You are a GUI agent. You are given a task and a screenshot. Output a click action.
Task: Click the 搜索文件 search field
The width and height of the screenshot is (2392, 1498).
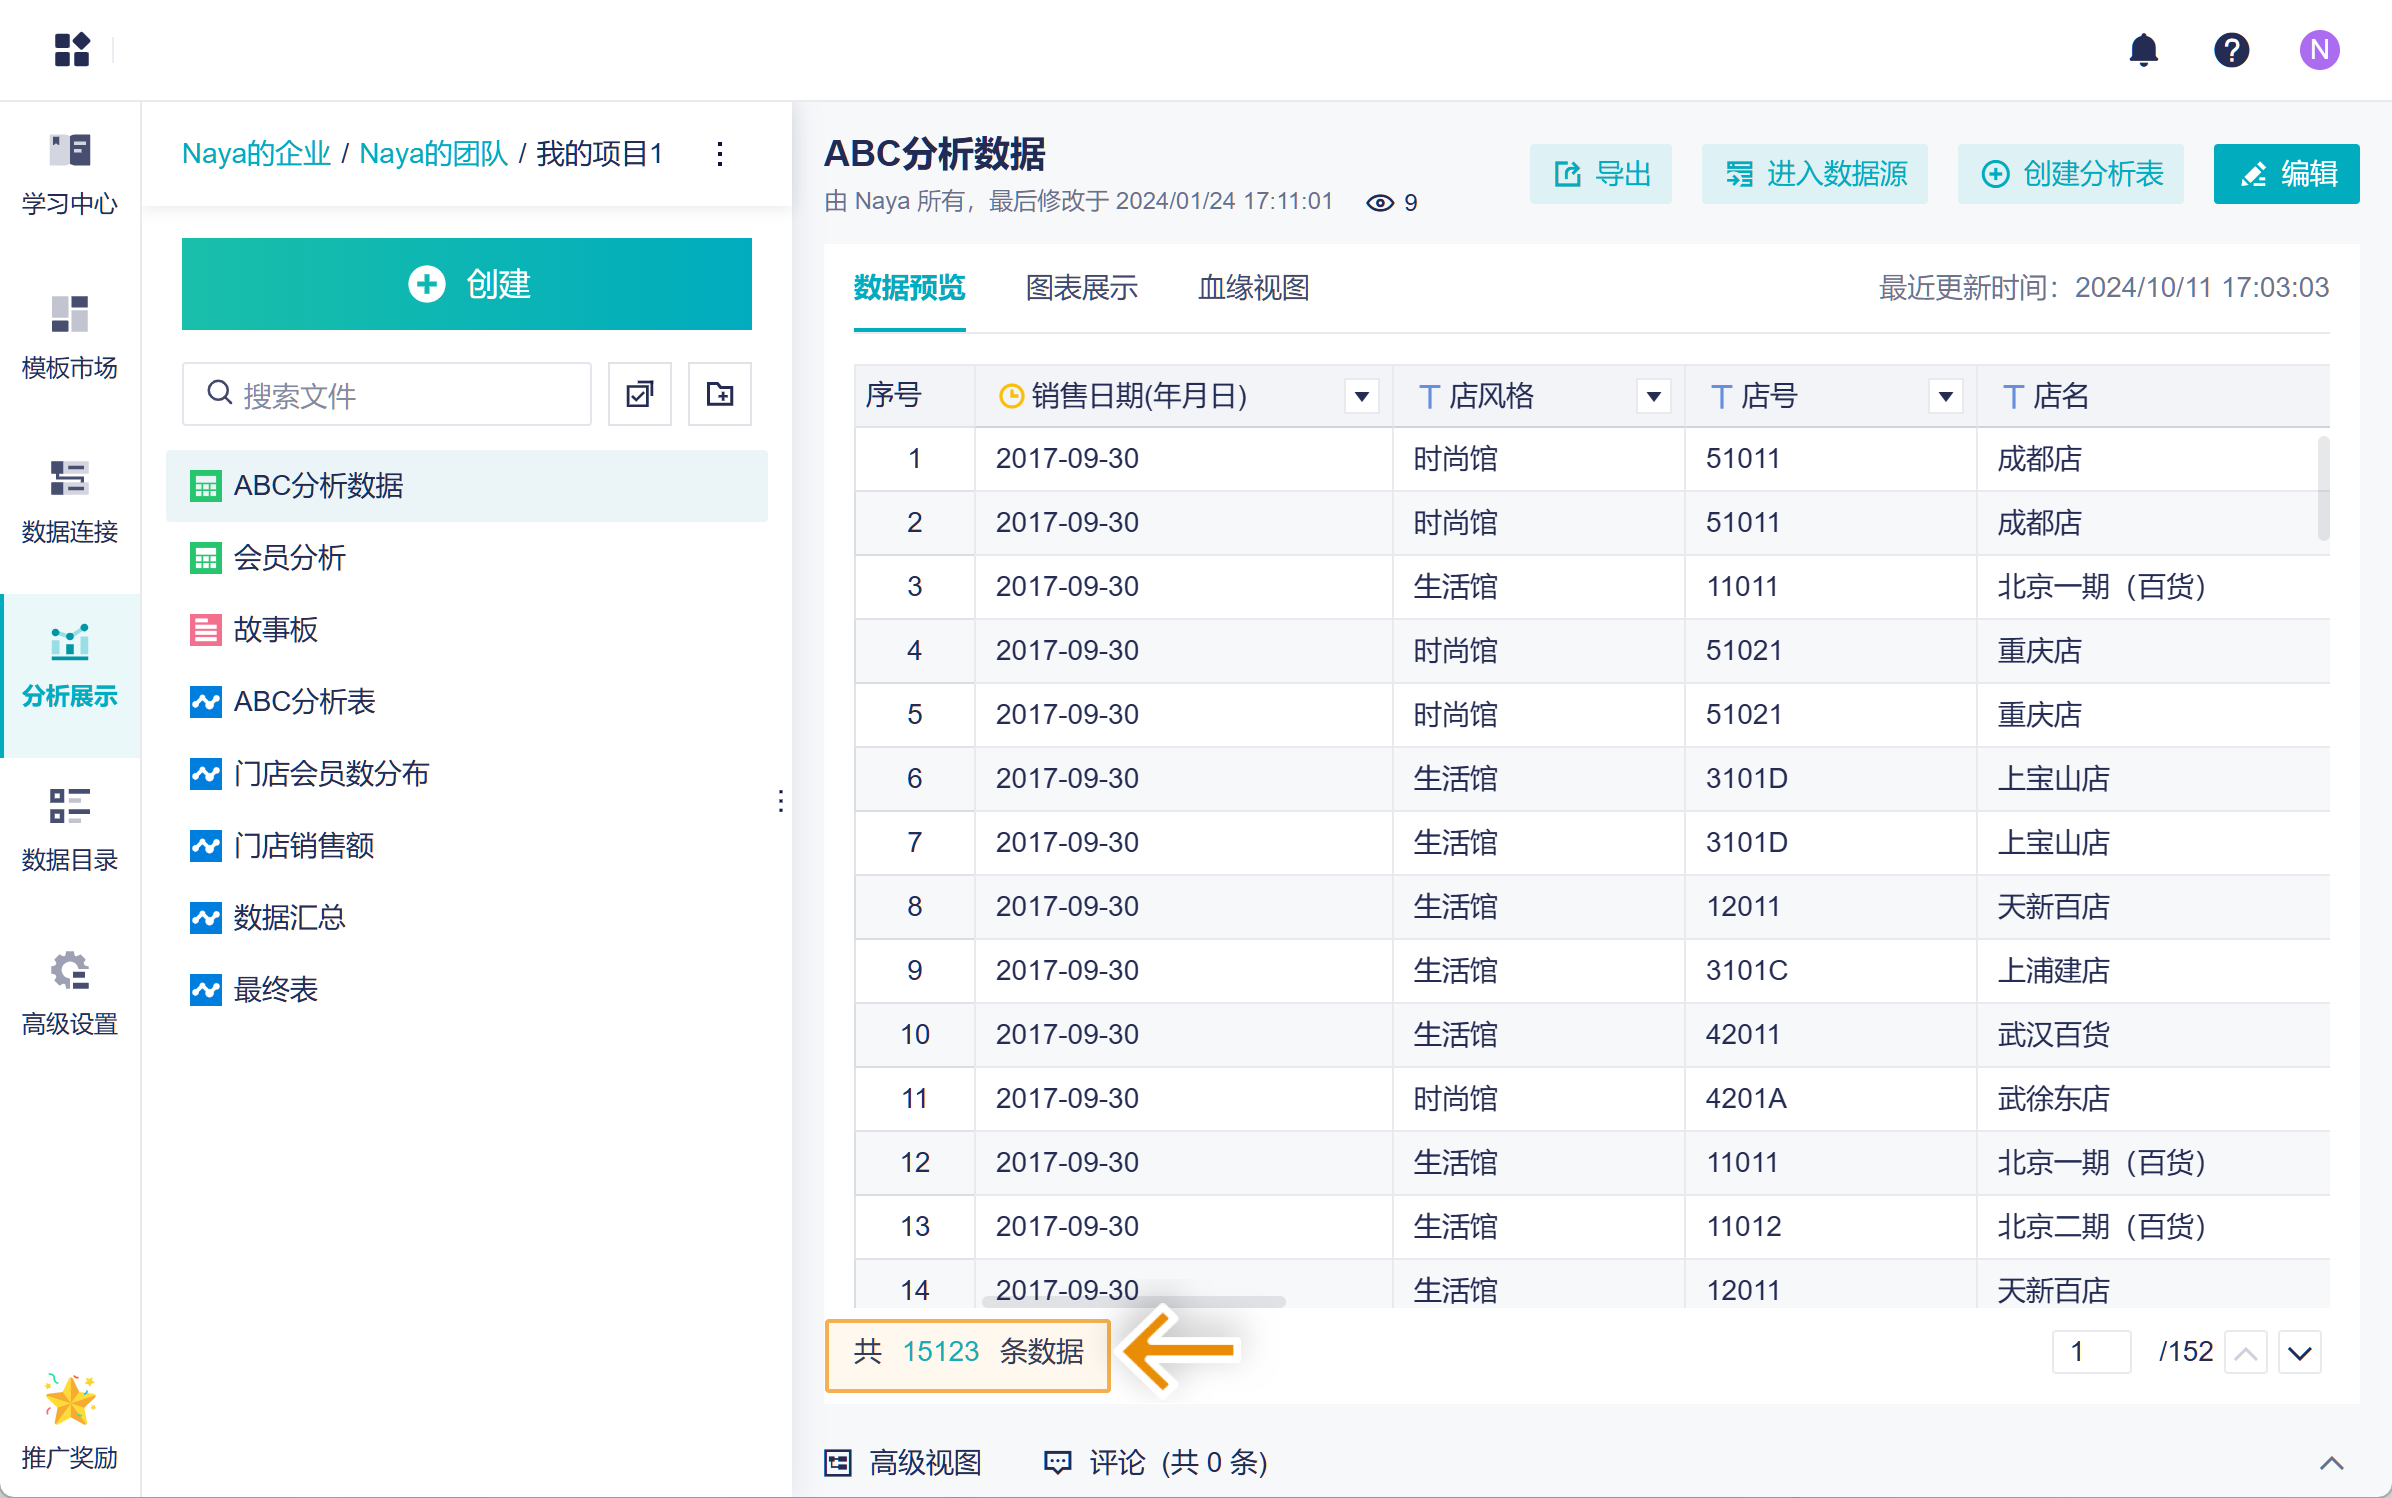[400, 394]
